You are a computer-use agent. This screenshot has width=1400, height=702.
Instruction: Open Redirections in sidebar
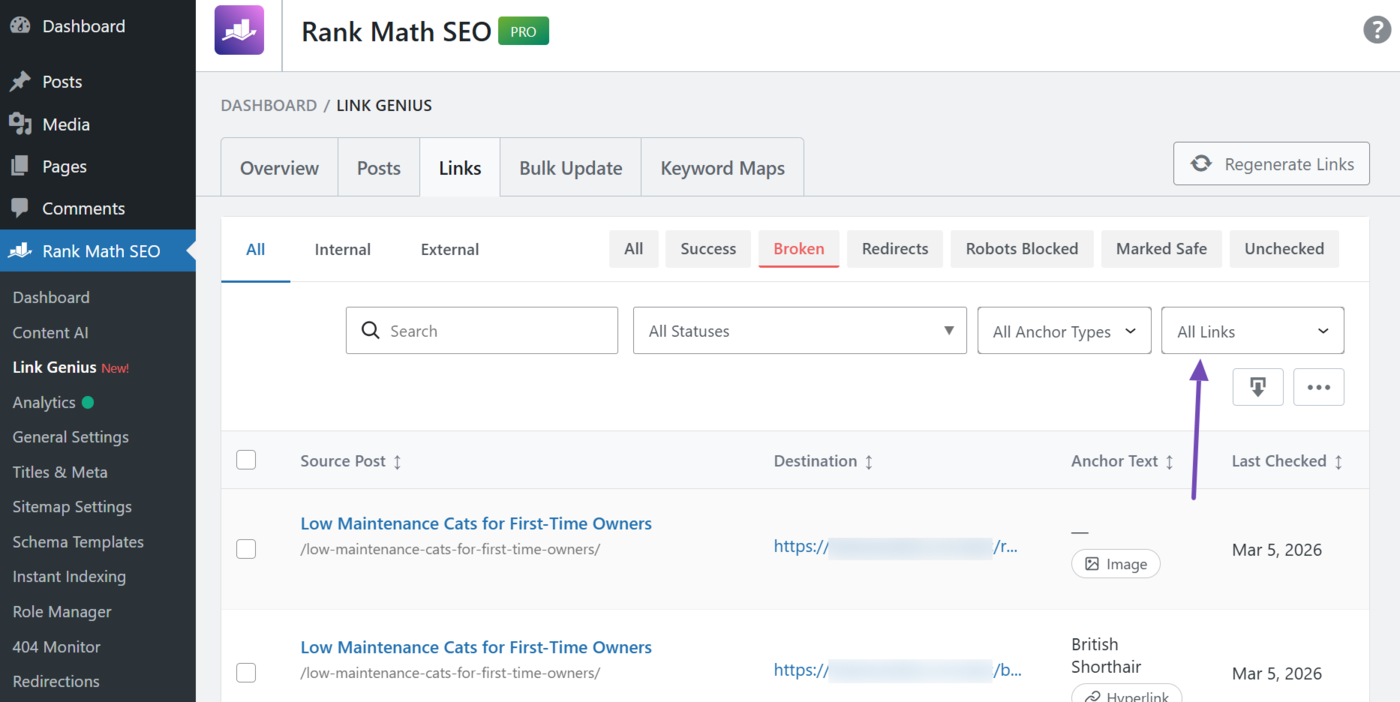pyautogui.click(x=56, y=682)
